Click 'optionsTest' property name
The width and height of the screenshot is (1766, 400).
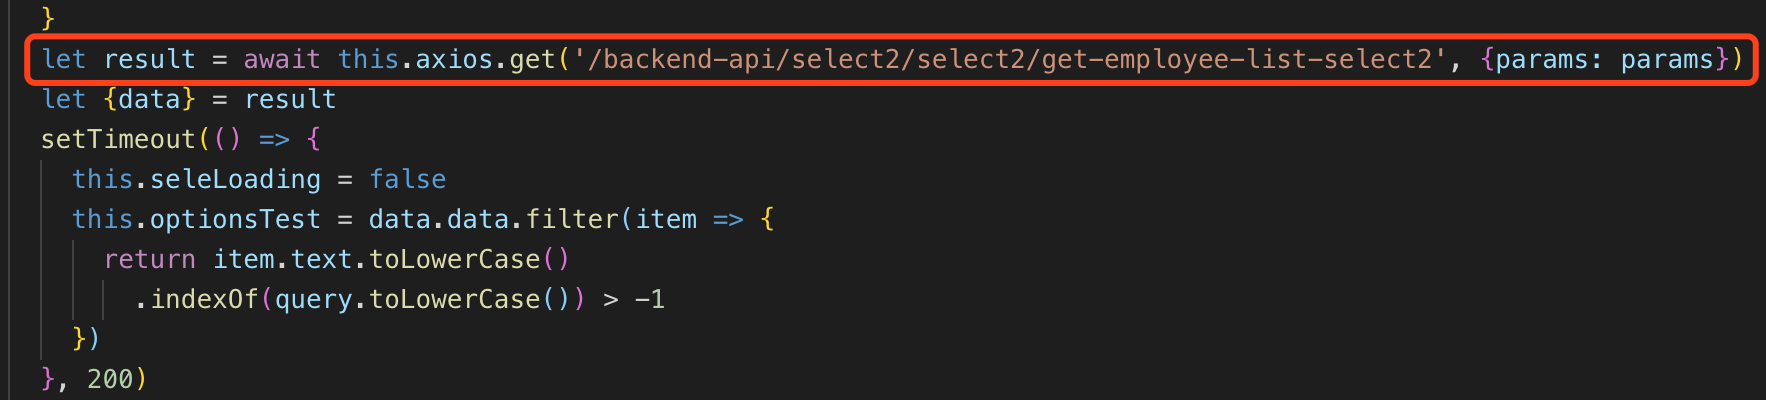pyautogui.click(x=236, y=220)
